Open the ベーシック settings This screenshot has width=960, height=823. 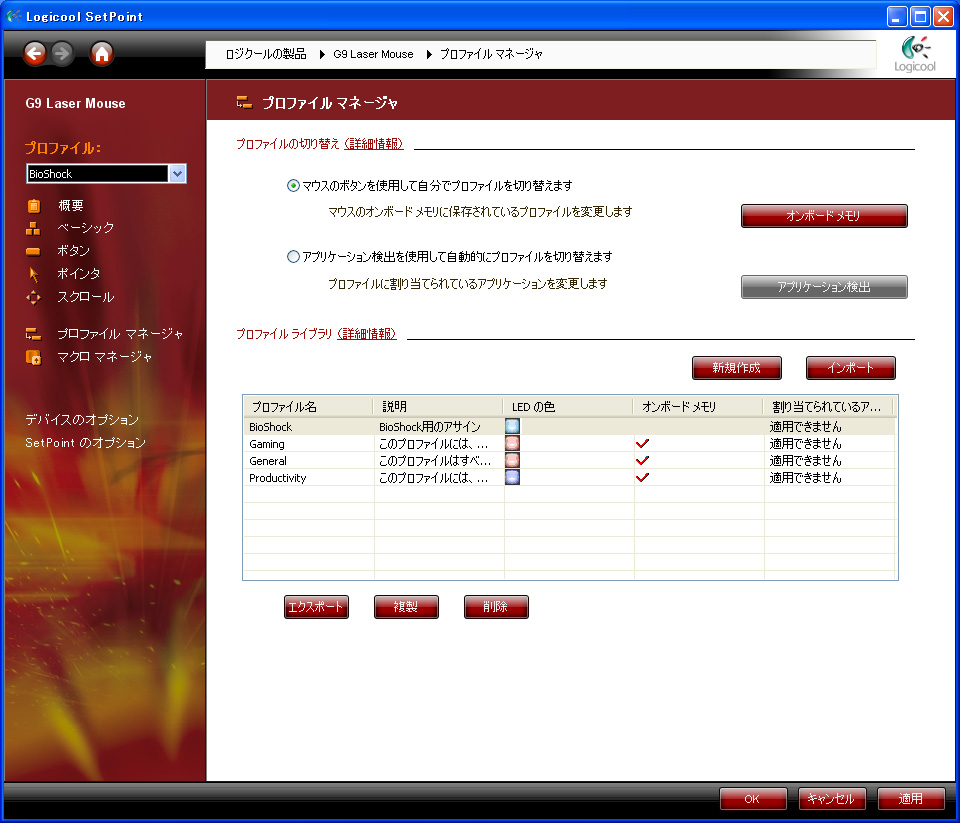[x=86, y=228]
